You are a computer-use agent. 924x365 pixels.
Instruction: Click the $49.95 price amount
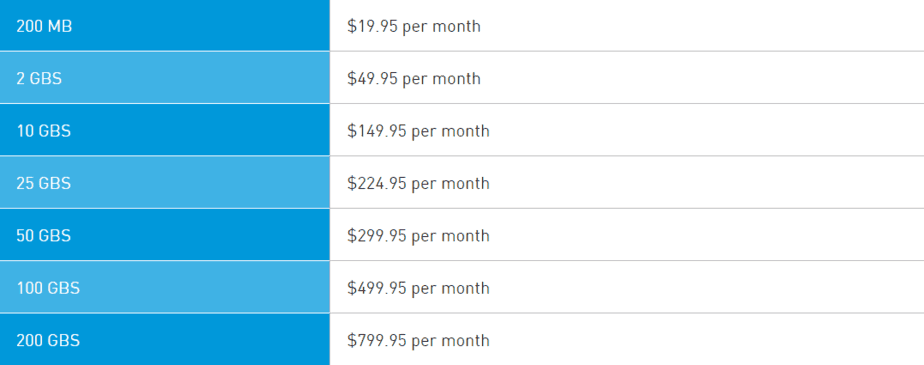[372, 78]
